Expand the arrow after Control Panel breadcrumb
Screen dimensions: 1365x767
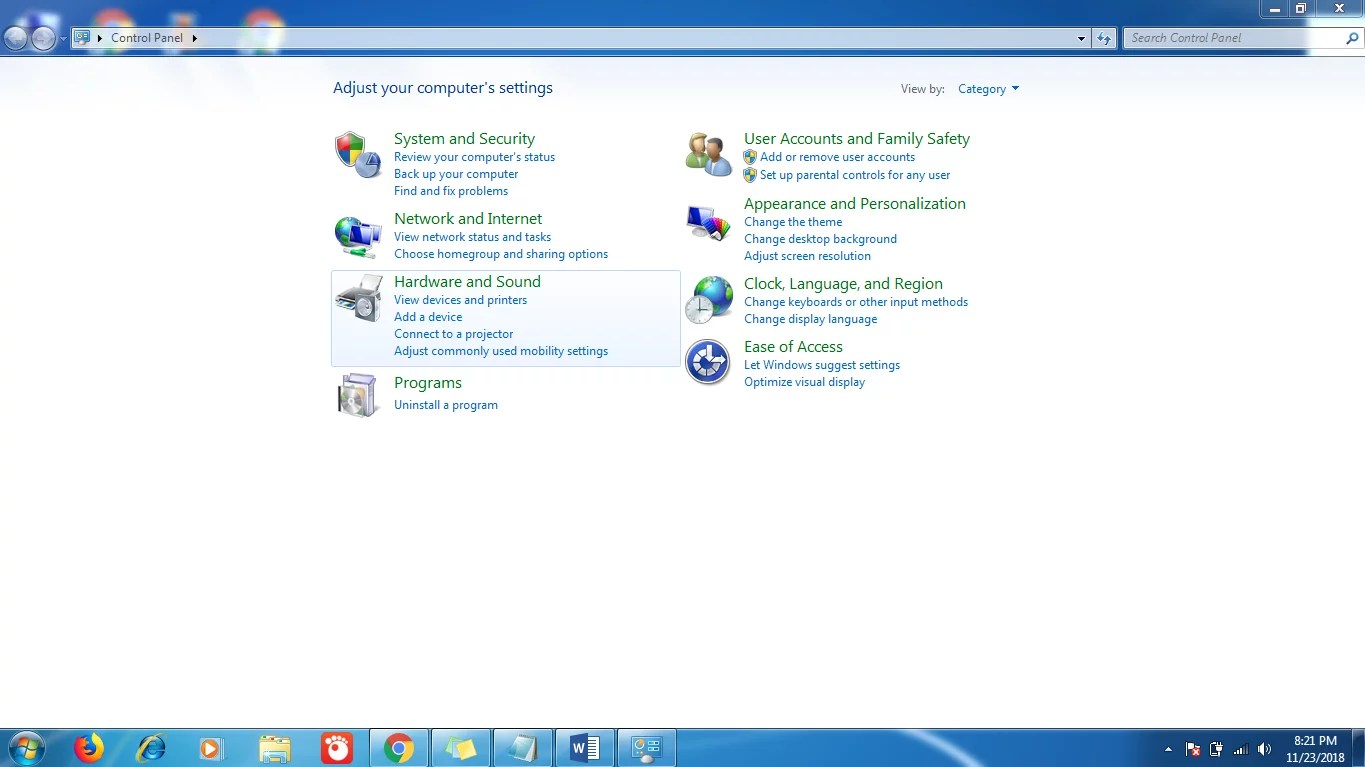(x=195, y=38)
